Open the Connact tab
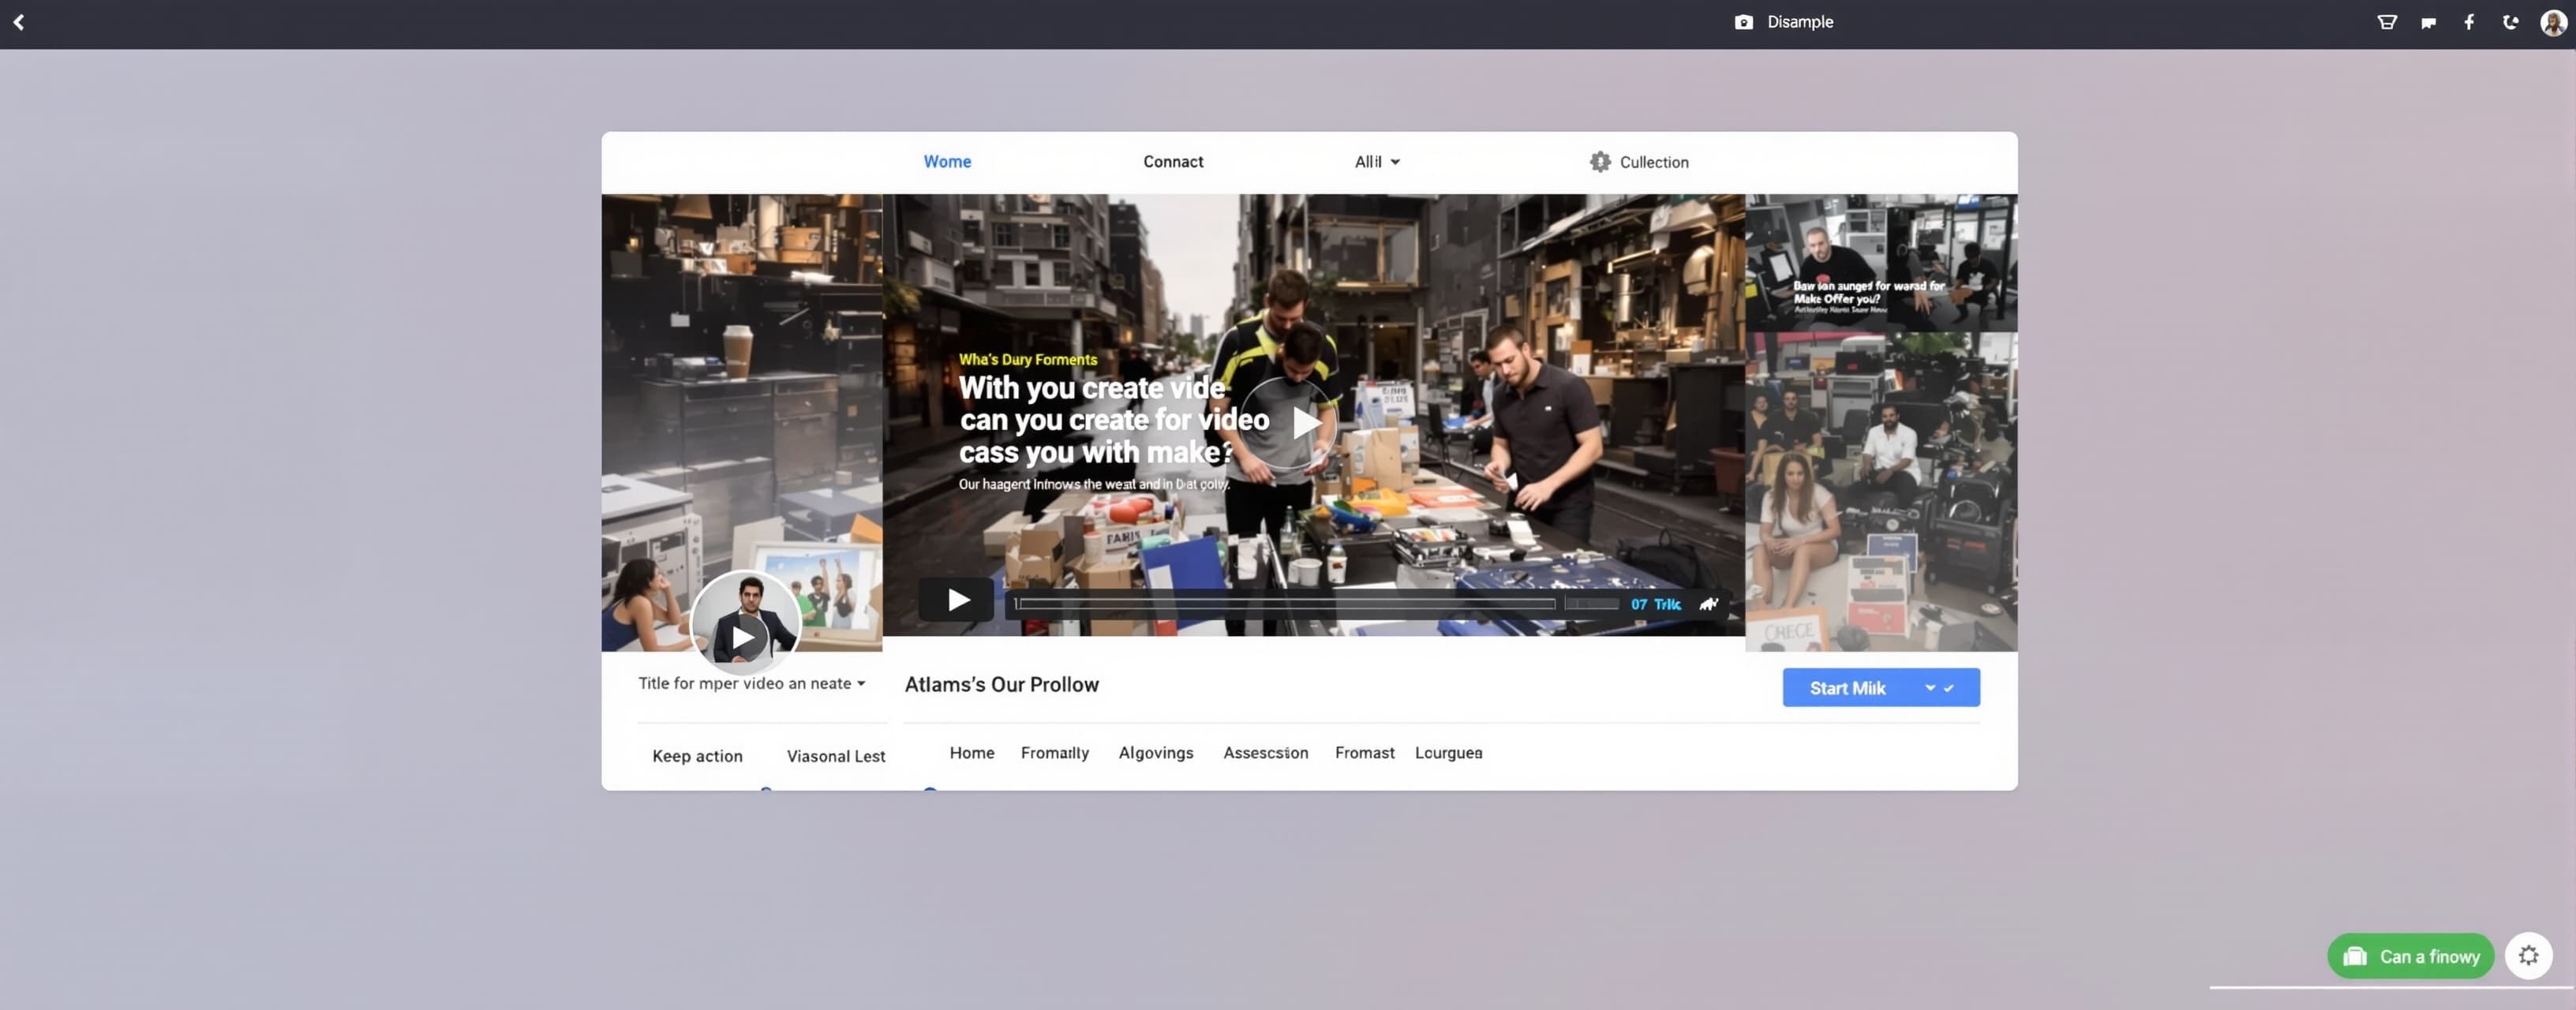 pyautogui.click(x=1173, y=162)
